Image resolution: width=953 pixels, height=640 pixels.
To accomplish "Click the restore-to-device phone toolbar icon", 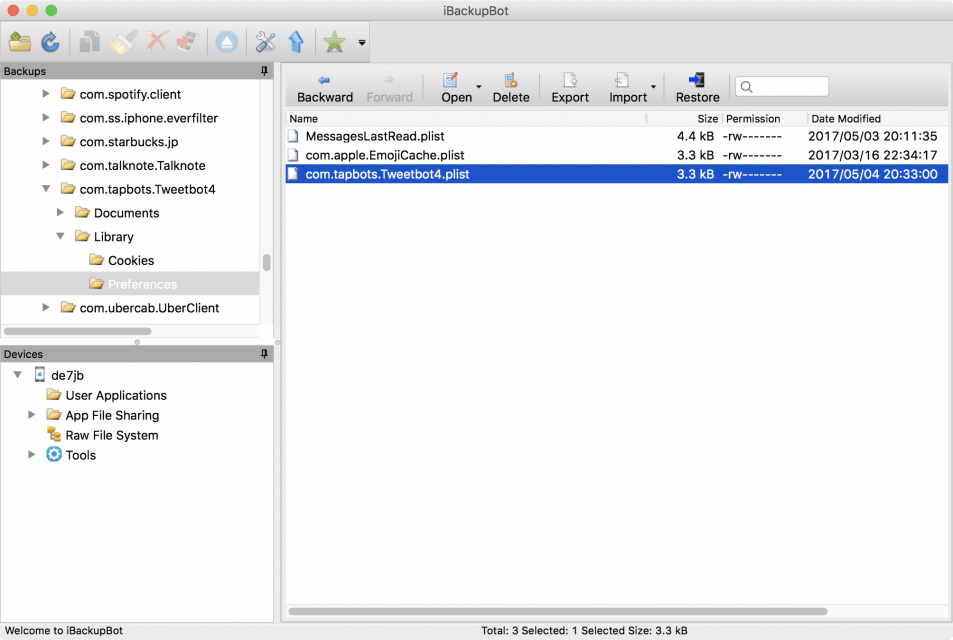I will pos(188,42).
